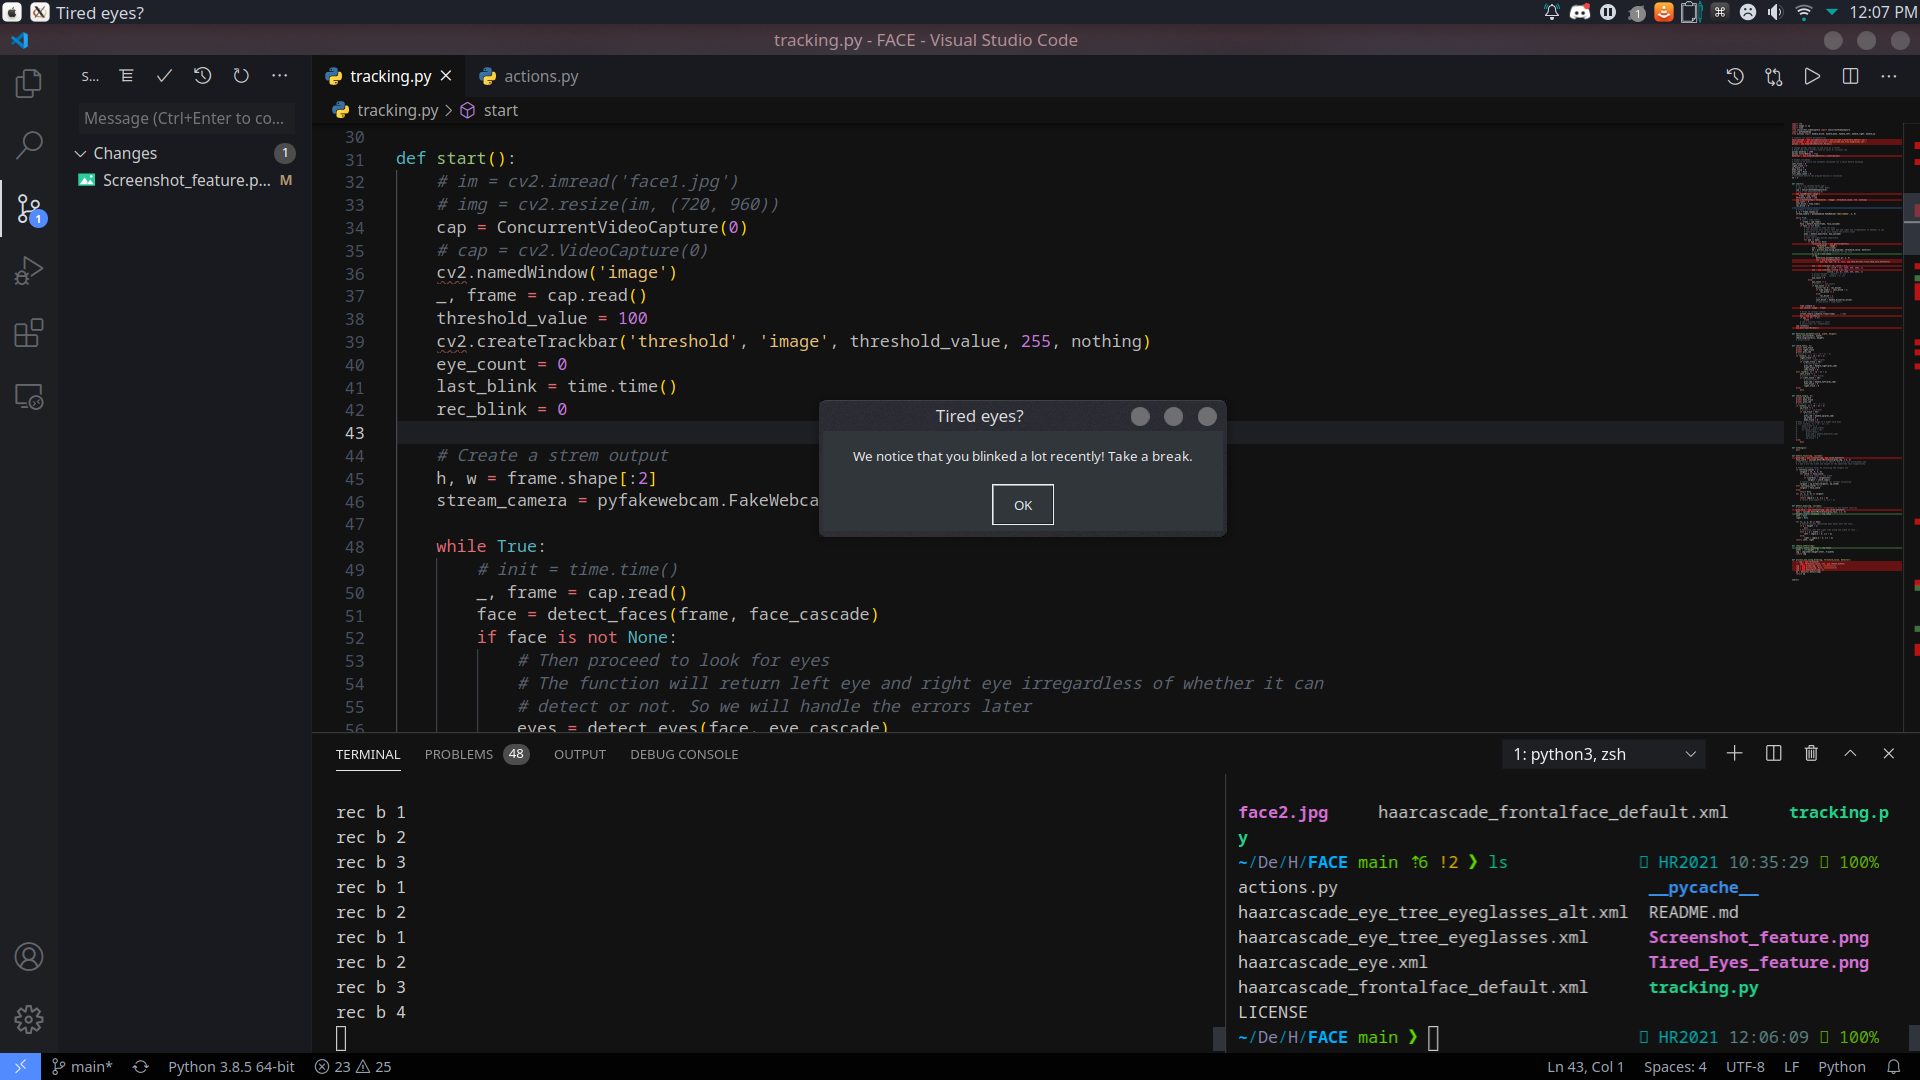Open the Run and Debug view
Image resolution: width=1920 pixels, height=1080 pixels.
29,271
